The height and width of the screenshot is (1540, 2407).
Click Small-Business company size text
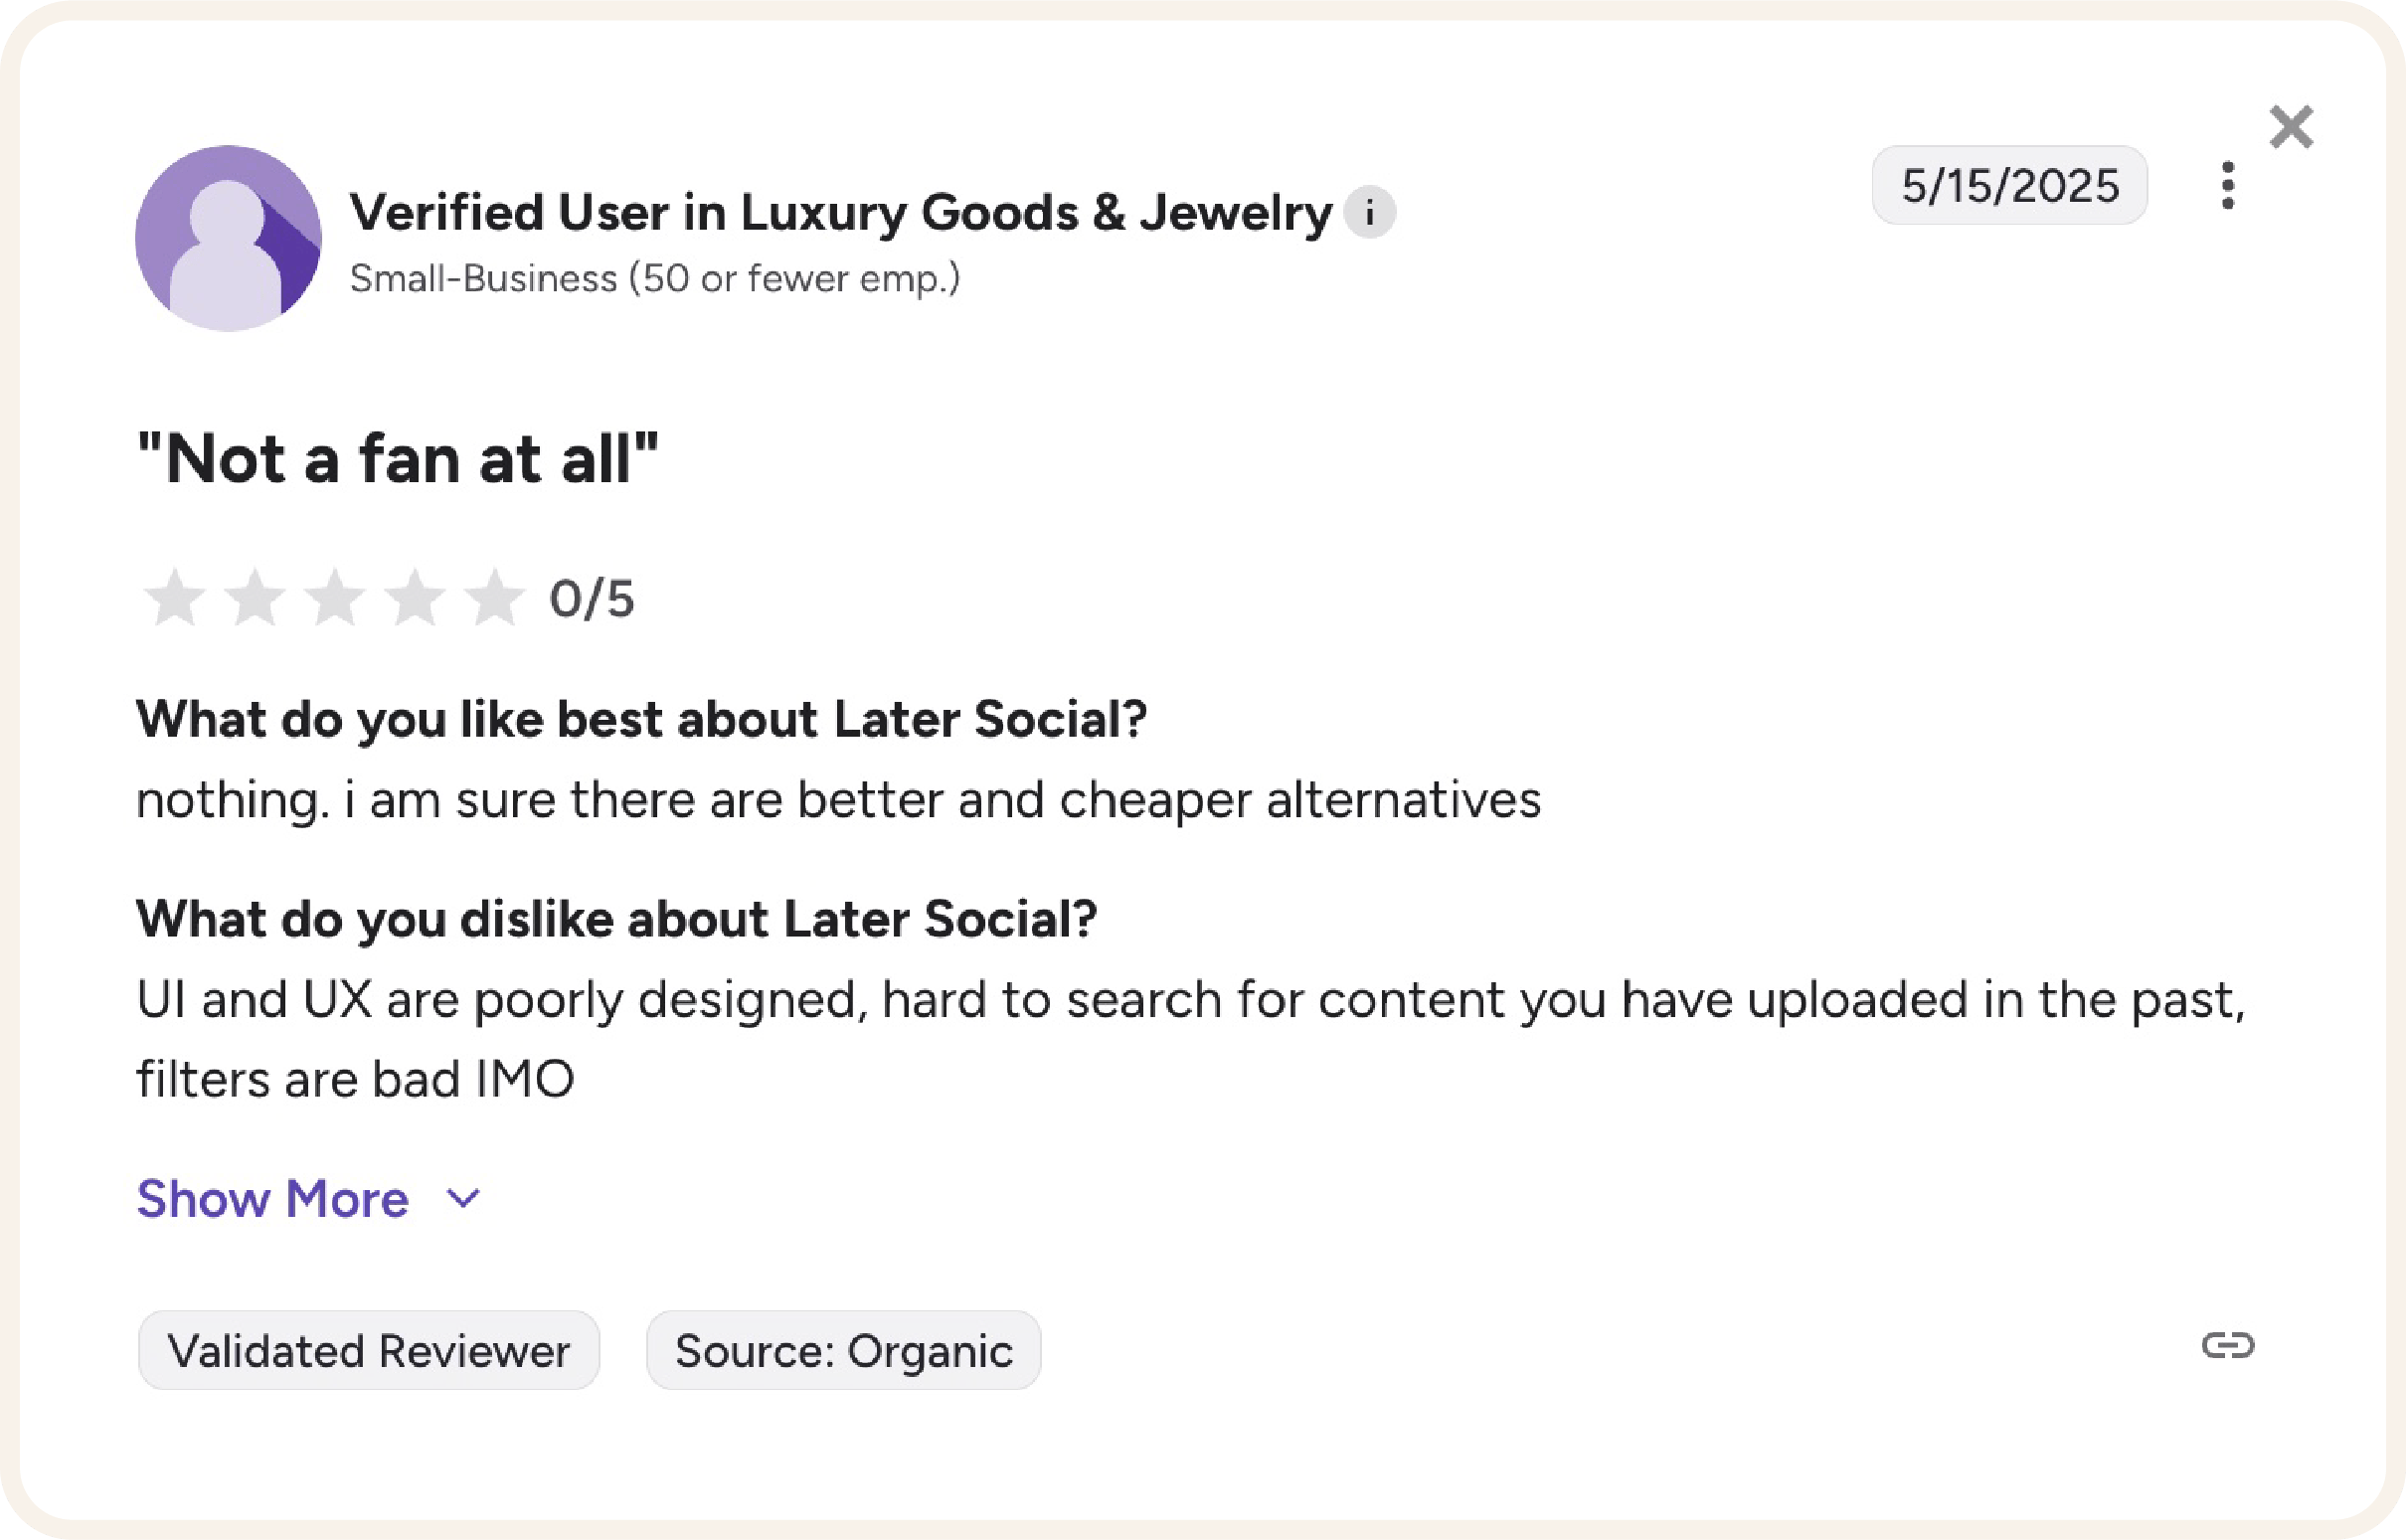[655, 278]
